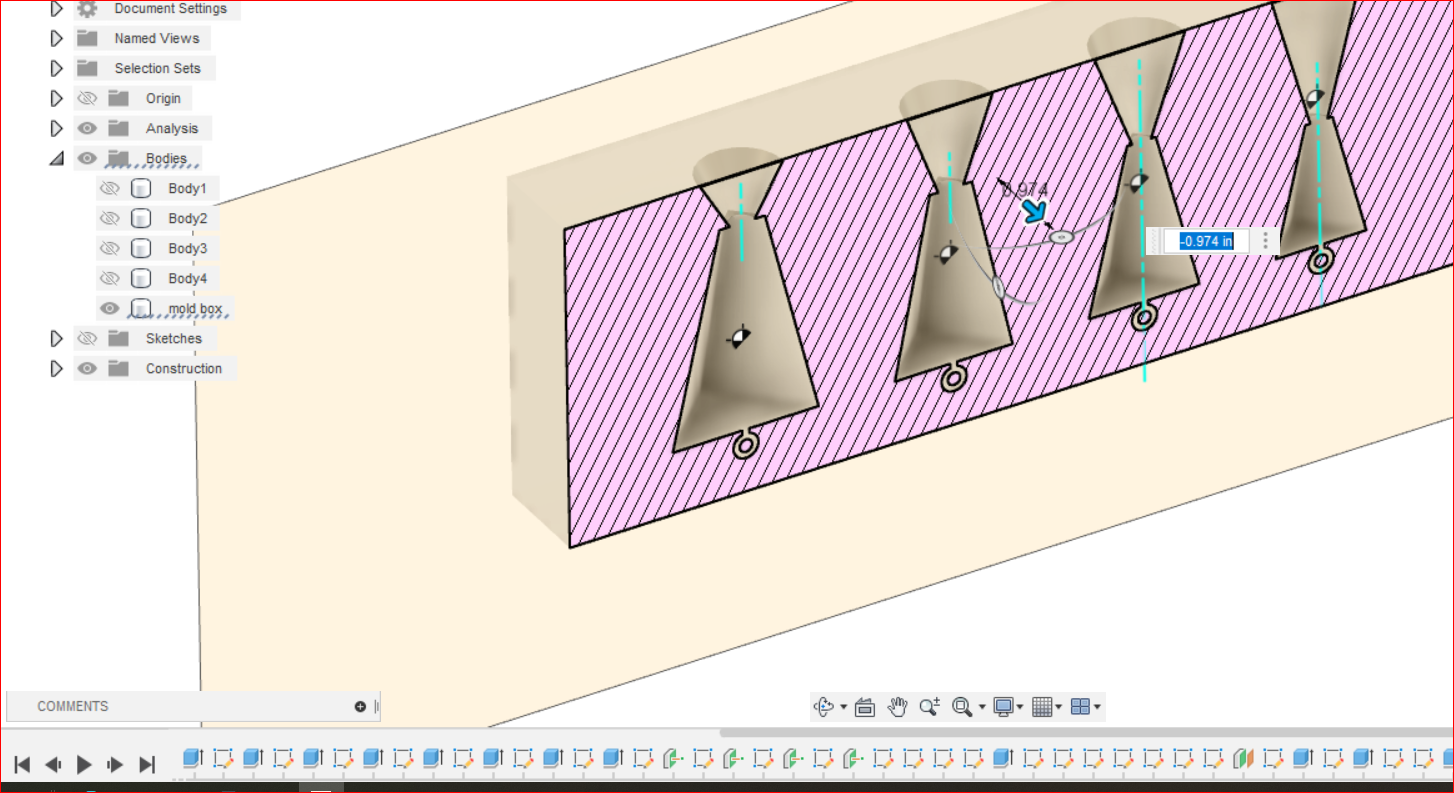Viewport: 1454px width, 793px height.
Task: Select the Orbit tool in the navigation bar
Action: coord(822,706)
